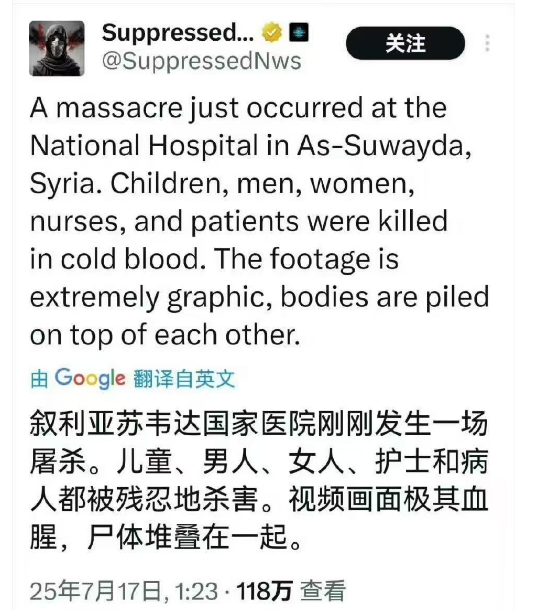Click the "National Hospital" text in the tweet
Image resolution: width=544 pixels, height=610 pixels.
[x=144, y=145]
